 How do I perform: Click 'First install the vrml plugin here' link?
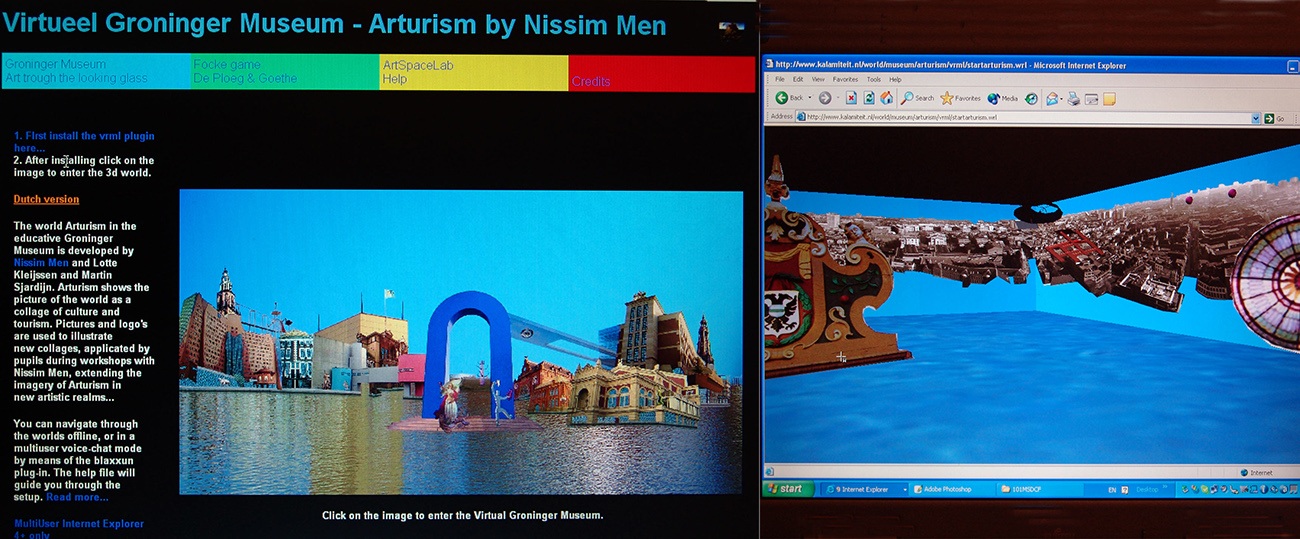(x=84, y=142)
